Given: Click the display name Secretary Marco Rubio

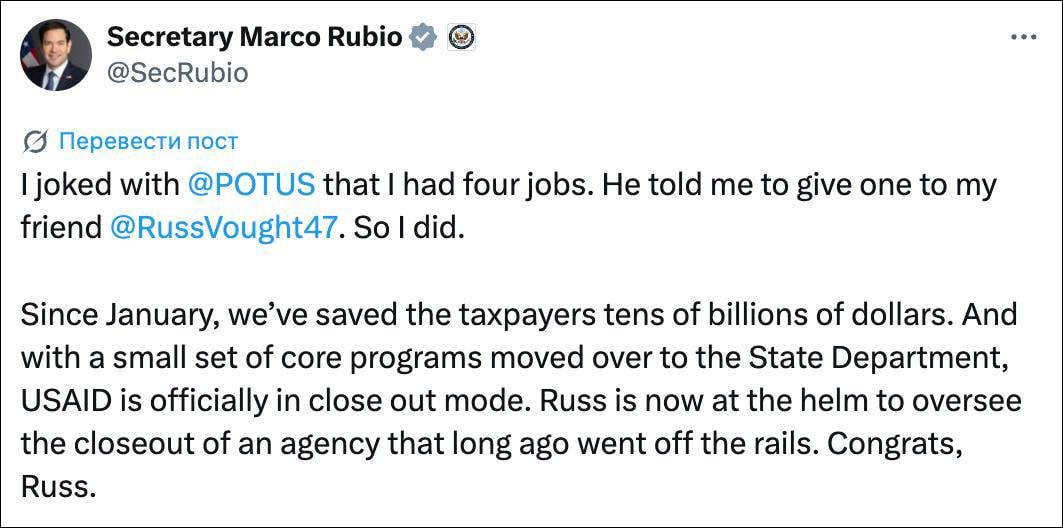Looking at the screenshot, I should pos(254,38).
